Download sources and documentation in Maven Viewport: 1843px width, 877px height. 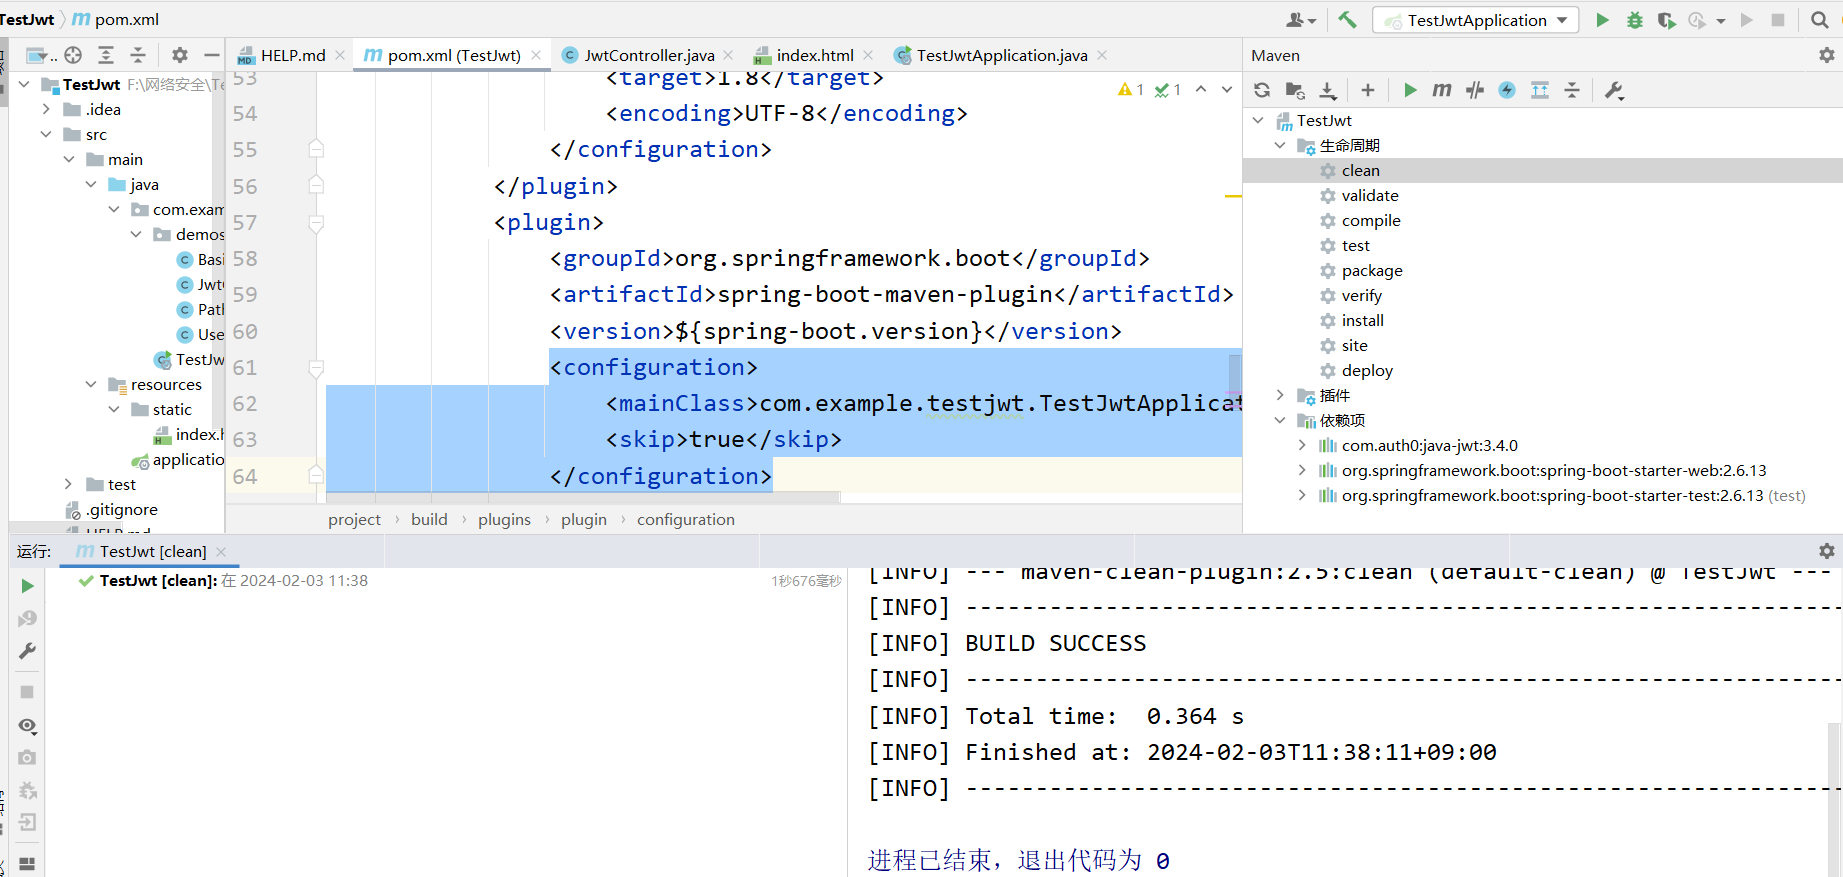click(1328, 90)
